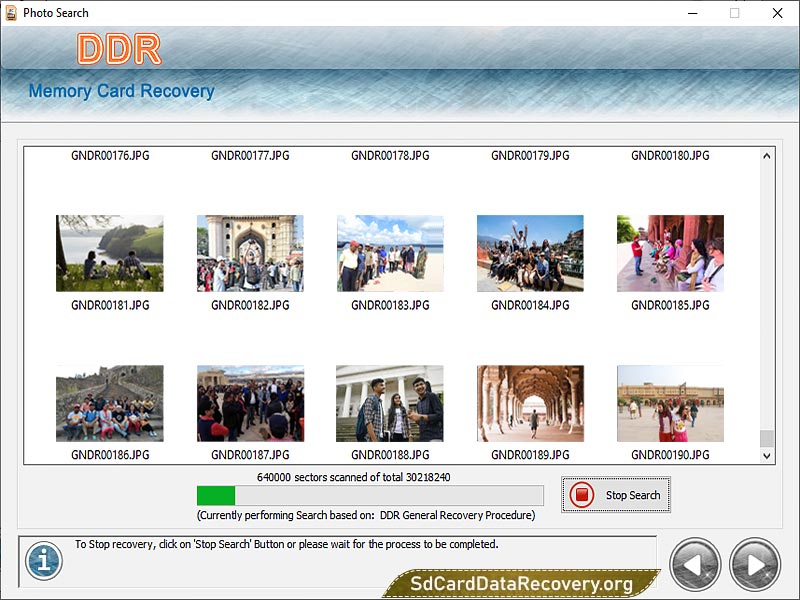Click the scrollbar down arrow
Viewport: 800px width, 600px height.
tap(765, 455)
